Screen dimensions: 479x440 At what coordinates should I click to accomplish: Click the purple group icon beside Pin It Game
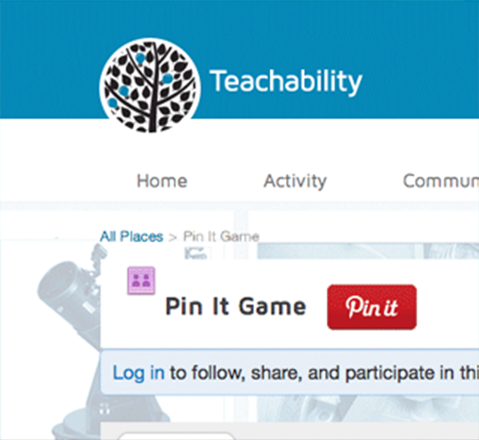pos(141,281)
